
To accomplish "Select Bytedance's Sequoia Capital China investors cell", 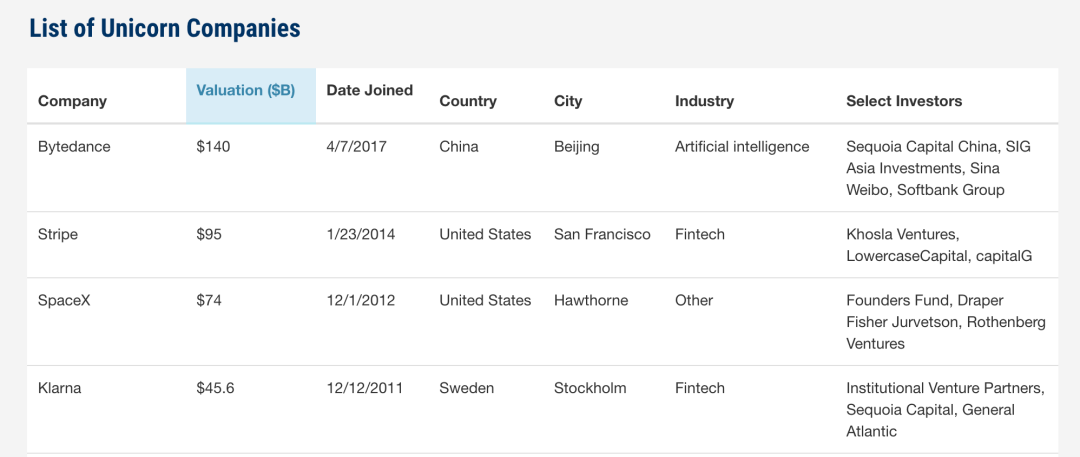I will [x=938, y=168].
